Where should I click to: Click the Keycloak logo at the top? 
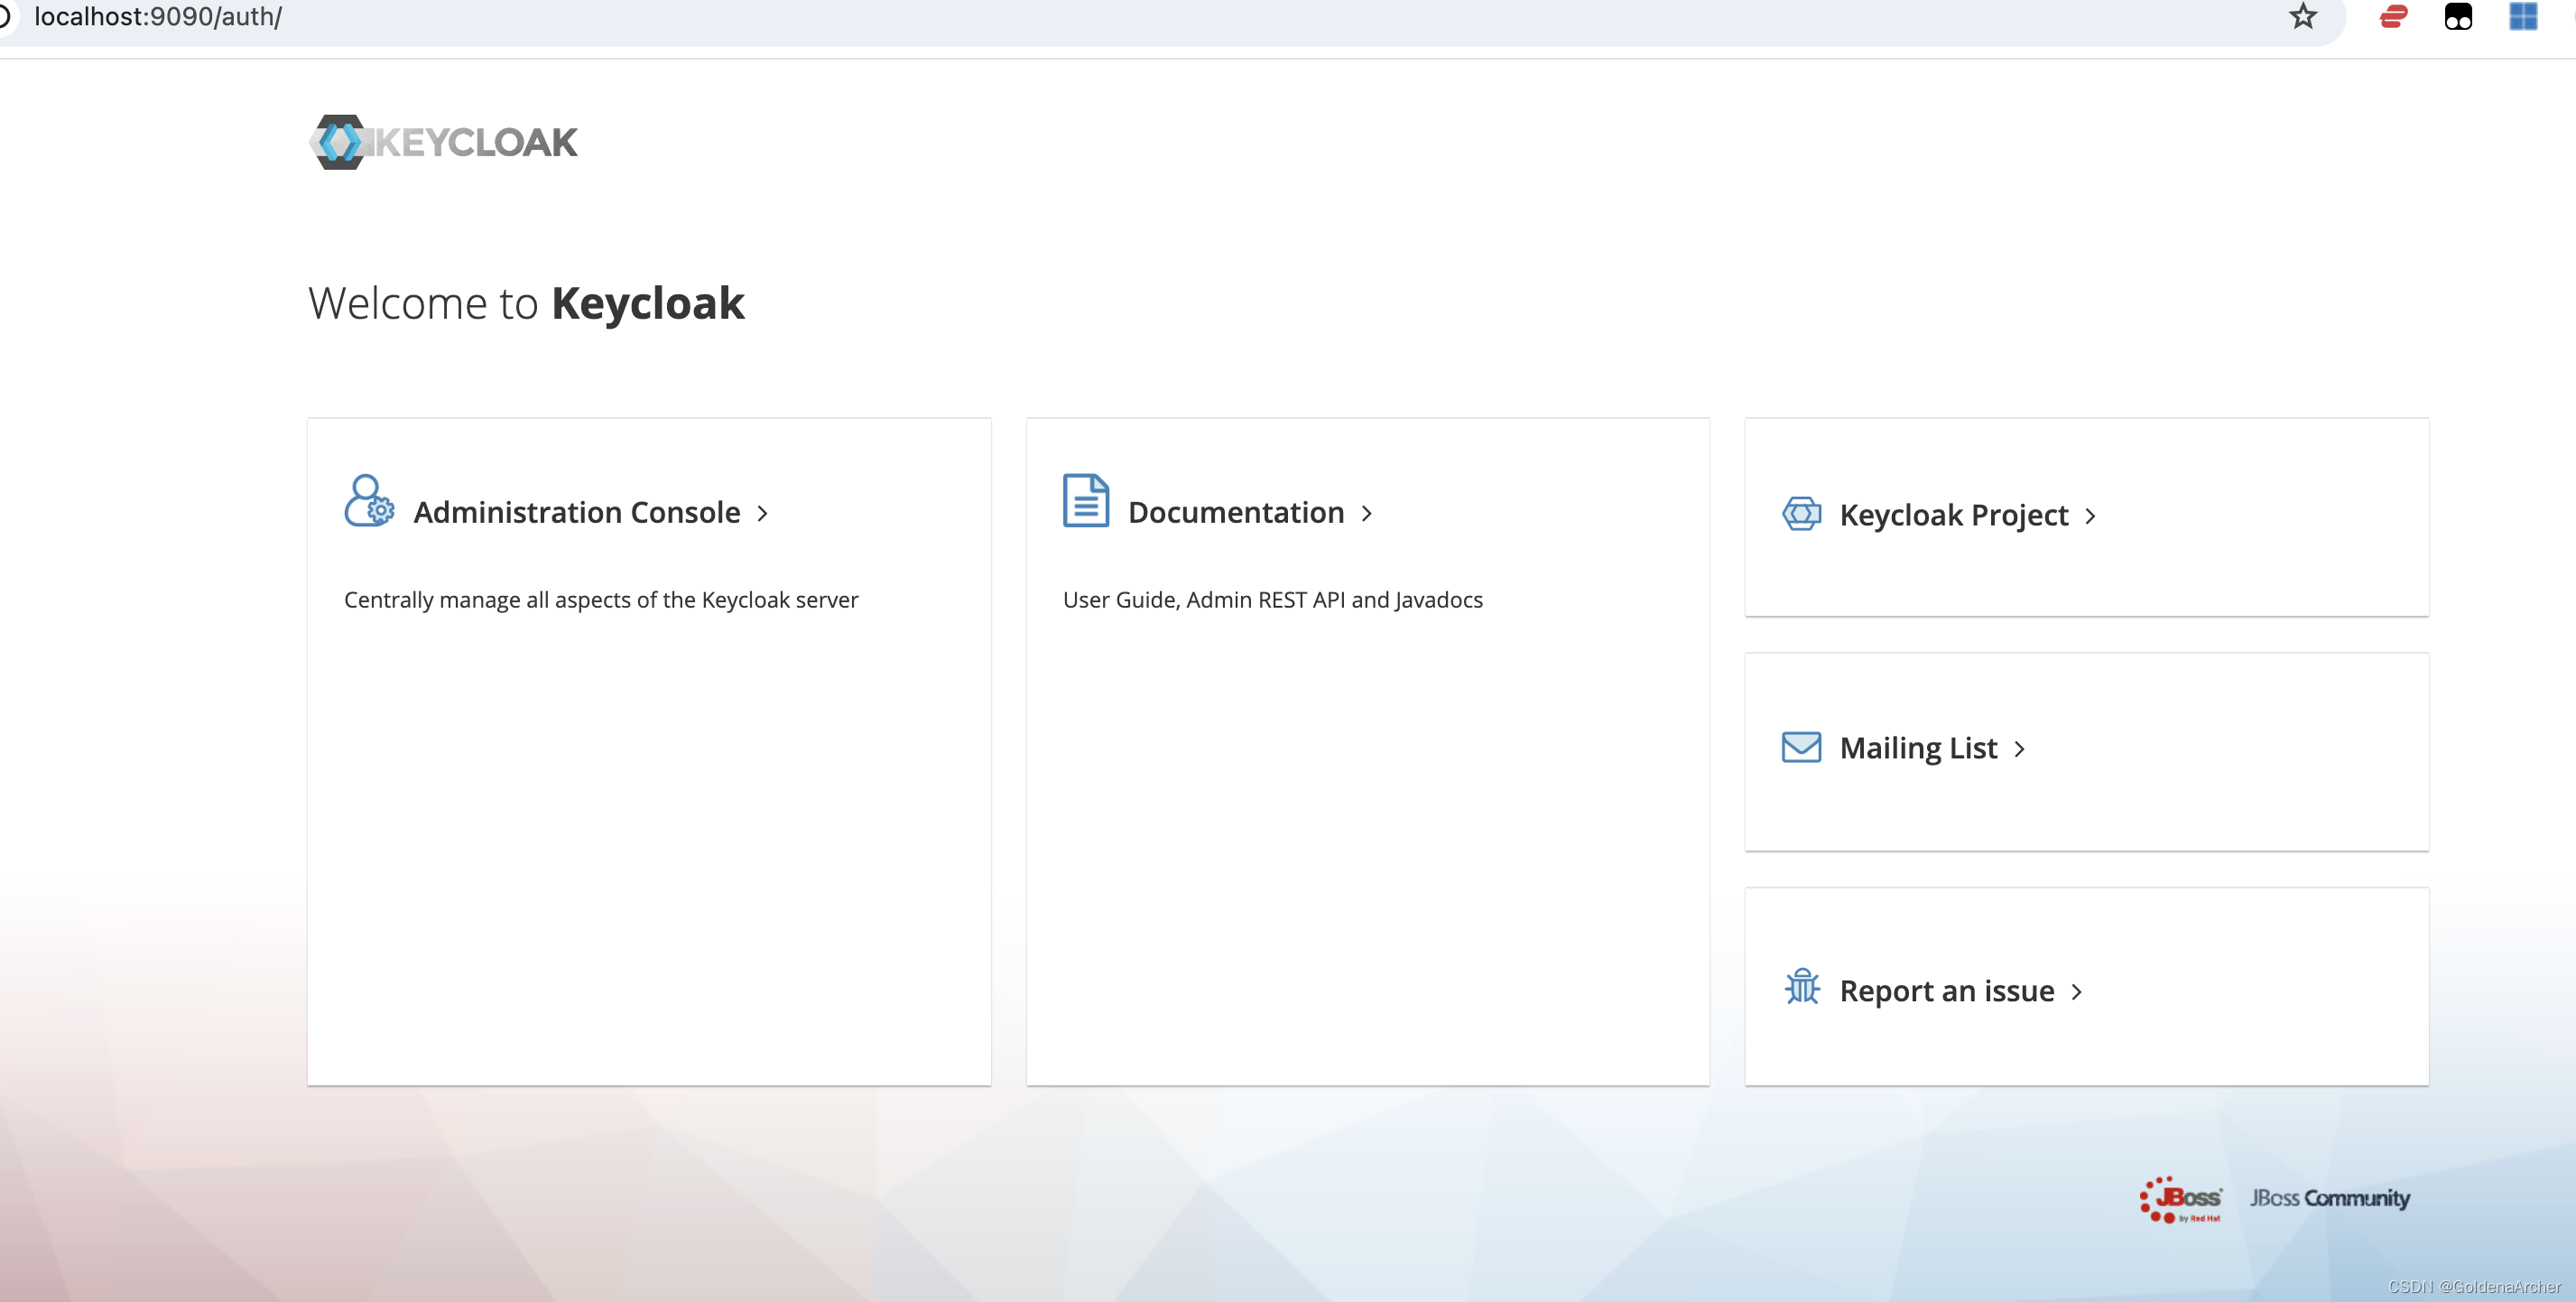tap(443, 142)
